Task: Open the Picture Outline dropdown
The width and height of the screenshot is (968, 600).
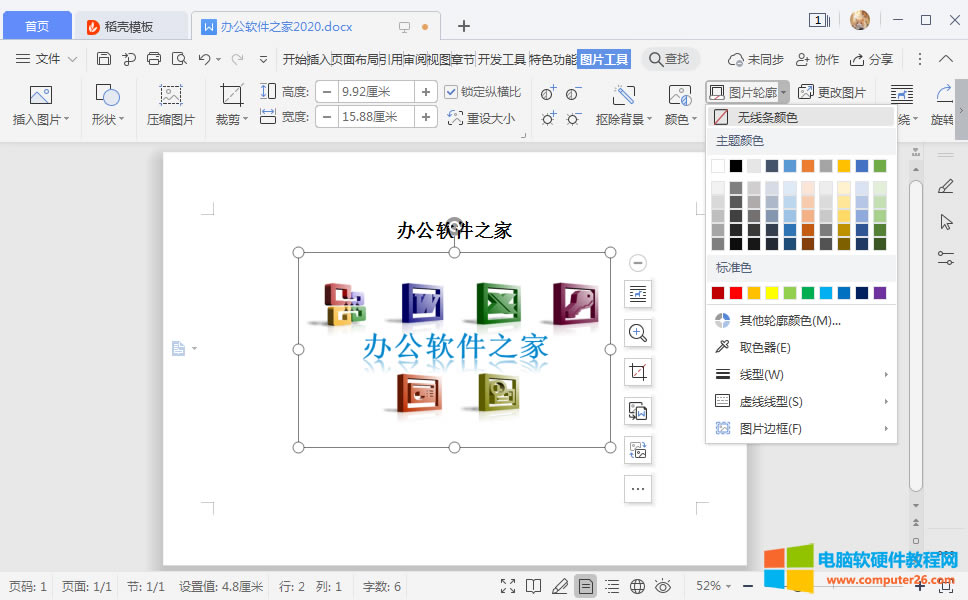Action: tap(748, 92)
